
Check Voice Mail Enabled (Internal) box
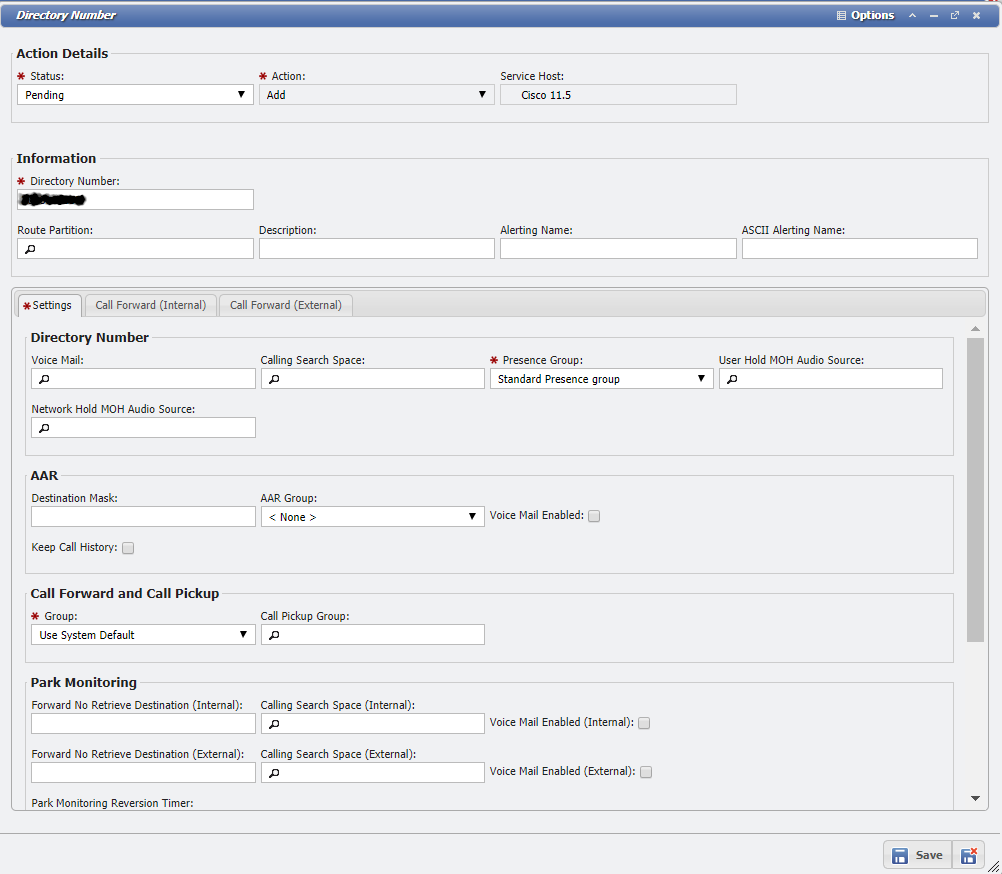click(x=644, y=723)
